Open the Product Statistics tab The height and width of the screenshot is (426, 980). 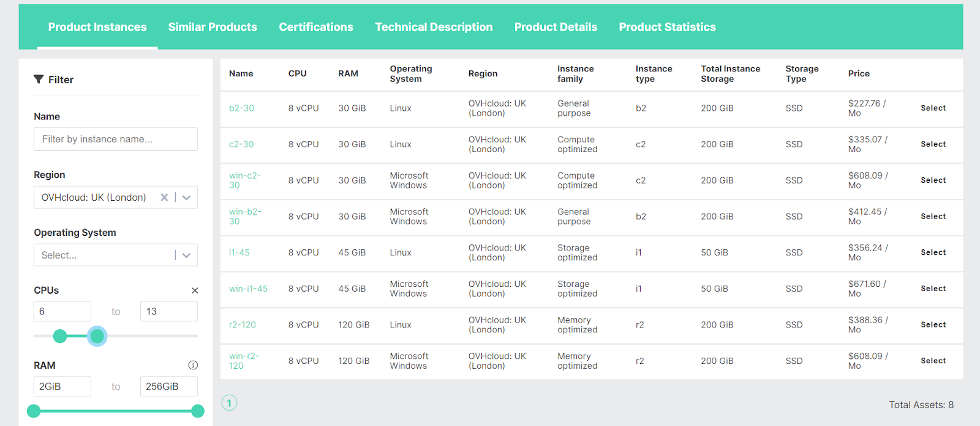[x=668, y=27]
